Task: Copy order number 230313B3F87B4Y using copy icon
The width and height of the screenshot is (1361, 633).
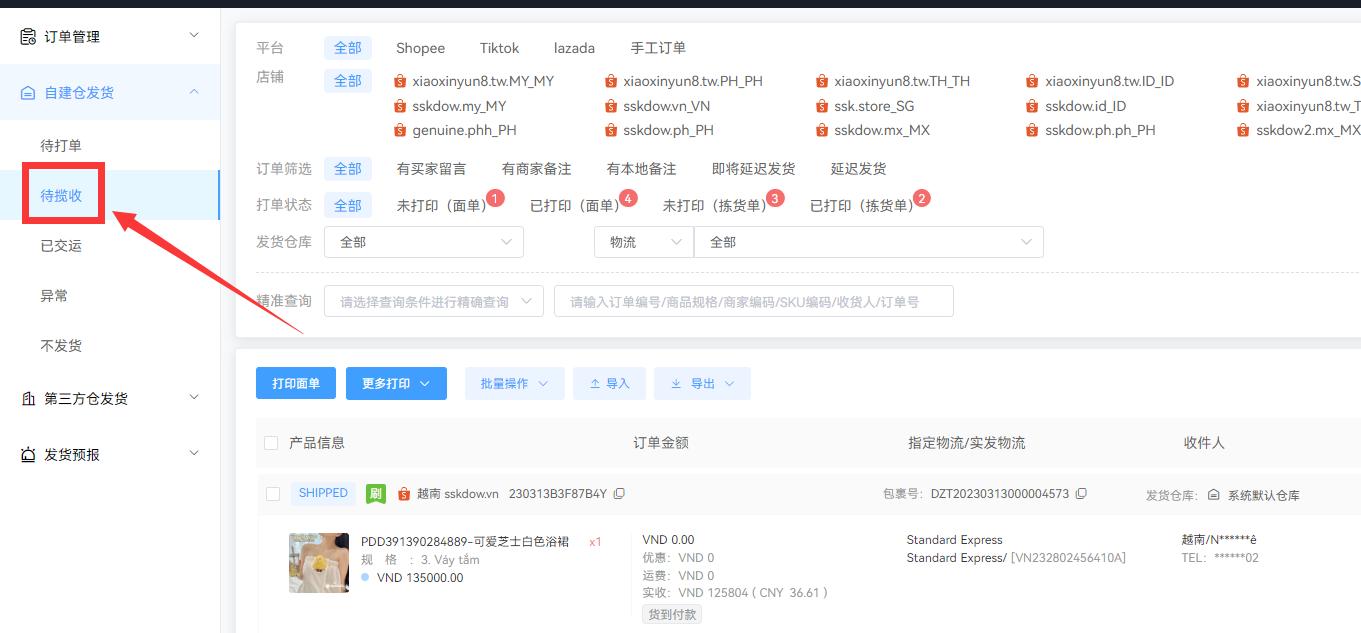Action: click(620, 493)
